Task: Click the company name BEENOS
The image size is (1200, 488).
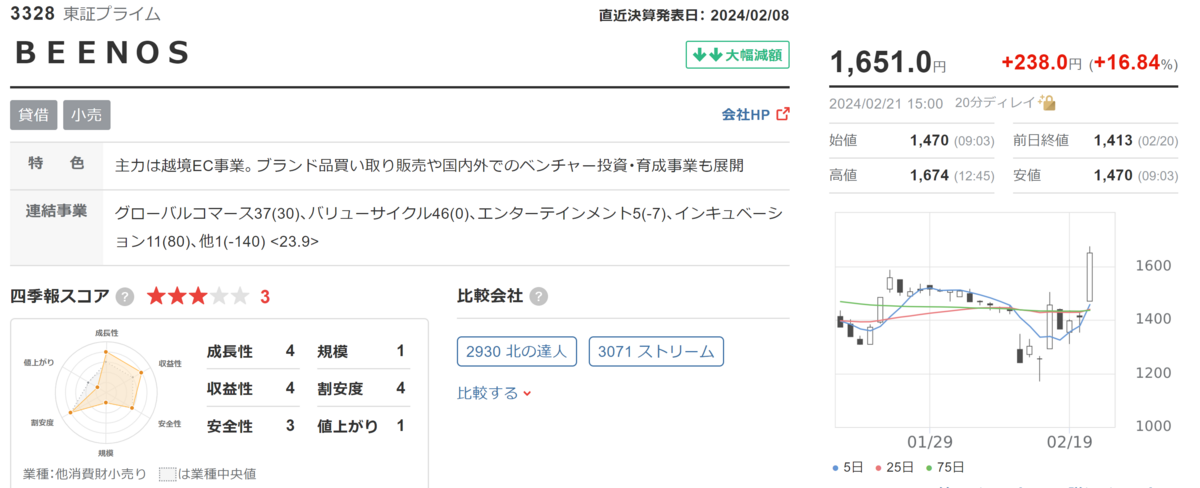Action: tap(103, 54)
